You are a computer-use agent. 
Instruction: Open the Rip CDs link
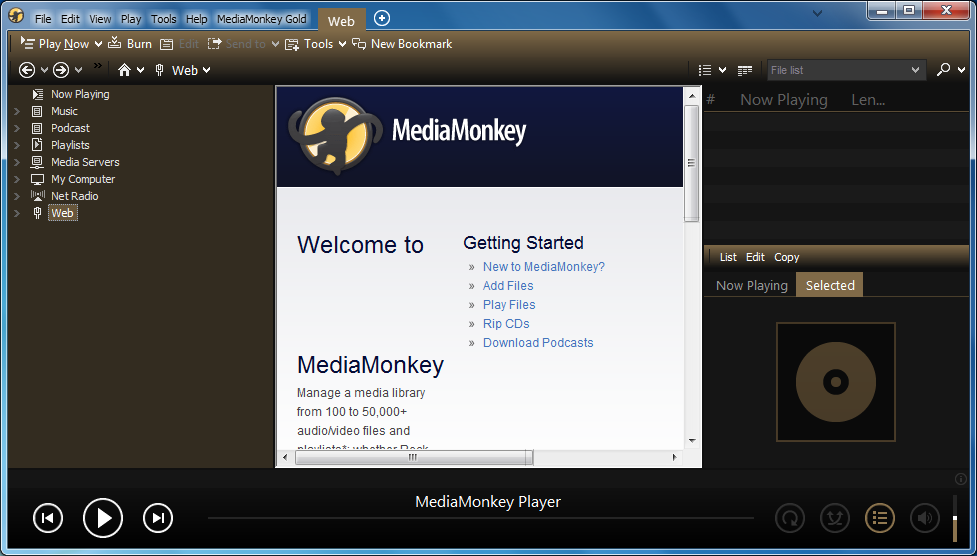coord(506,324)
